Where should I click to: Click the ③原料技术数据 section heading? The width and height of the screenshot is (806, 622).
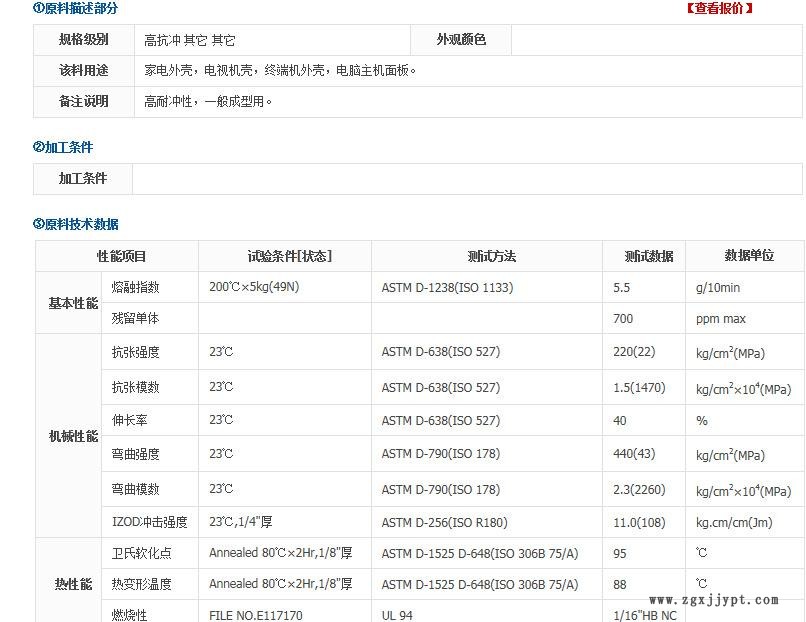[76, 224]
